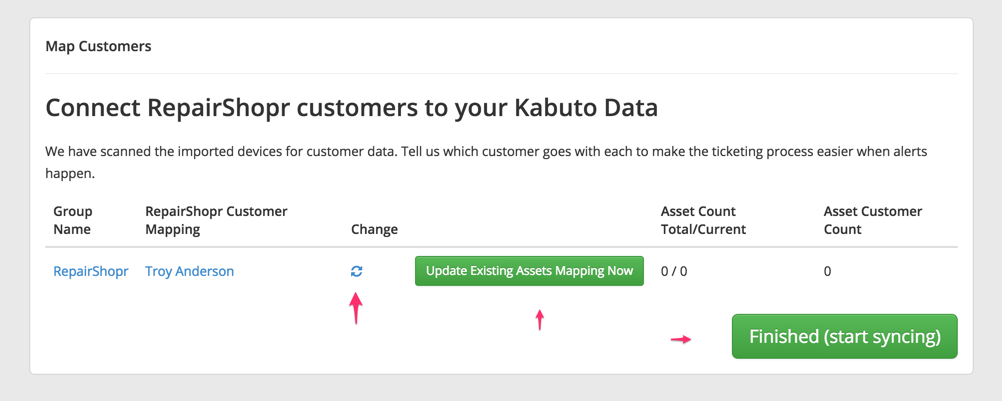
Task: Click the Map Customers panel title
Action: coord(98,47)
